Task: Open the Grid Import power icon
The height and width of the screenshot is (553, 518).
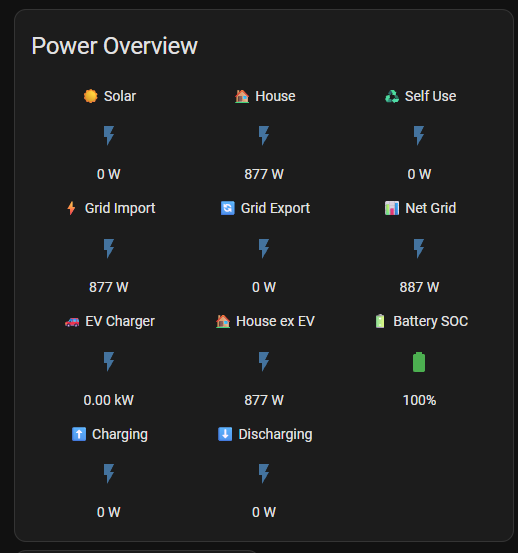Action: click(109, 248)
